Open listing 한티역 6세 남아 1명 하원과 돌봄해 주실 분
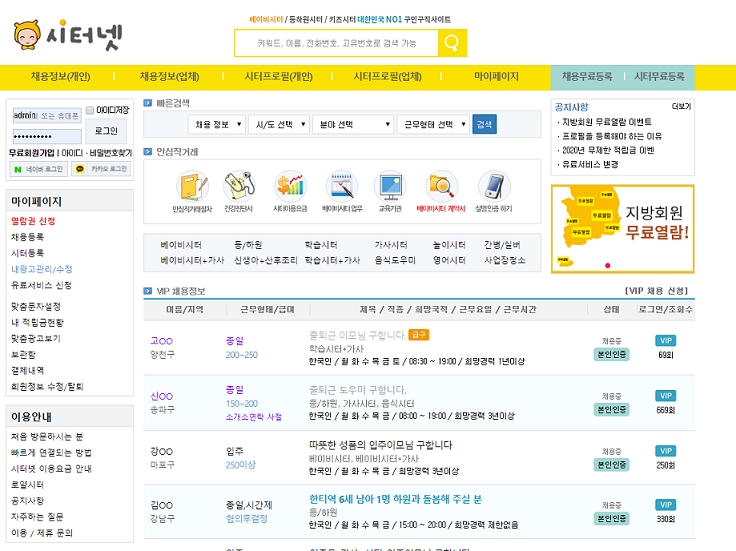The height and width of the screenshot is (551, 736). coord(395,499)
